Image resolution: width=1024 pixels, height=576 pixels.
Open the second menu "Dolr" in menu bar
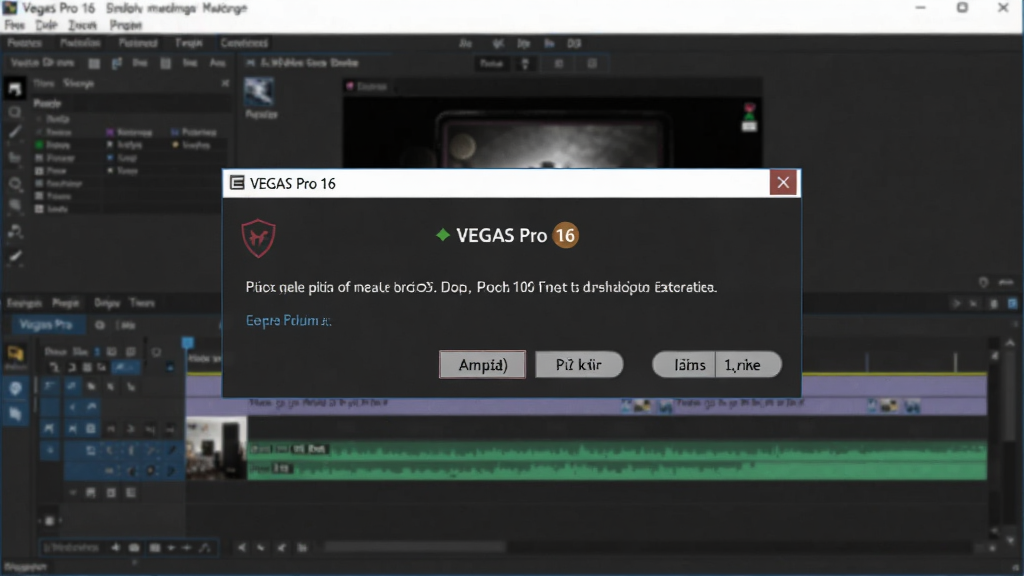pyautogui.click(x=46, y=25)
